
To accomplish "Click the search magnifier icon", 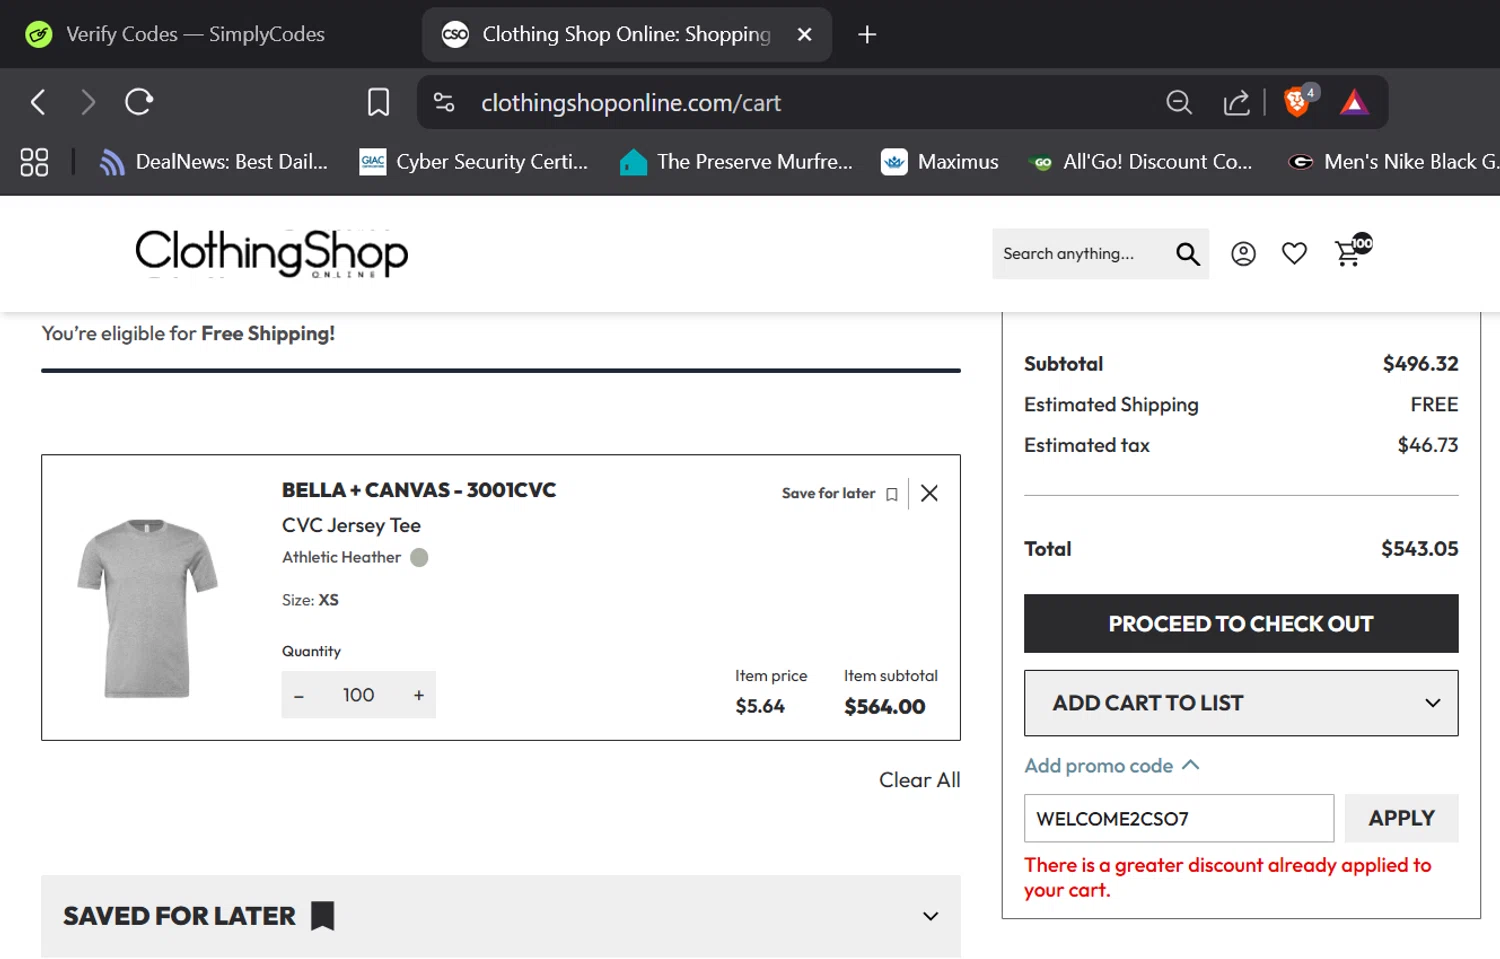I will point(1188,254).
